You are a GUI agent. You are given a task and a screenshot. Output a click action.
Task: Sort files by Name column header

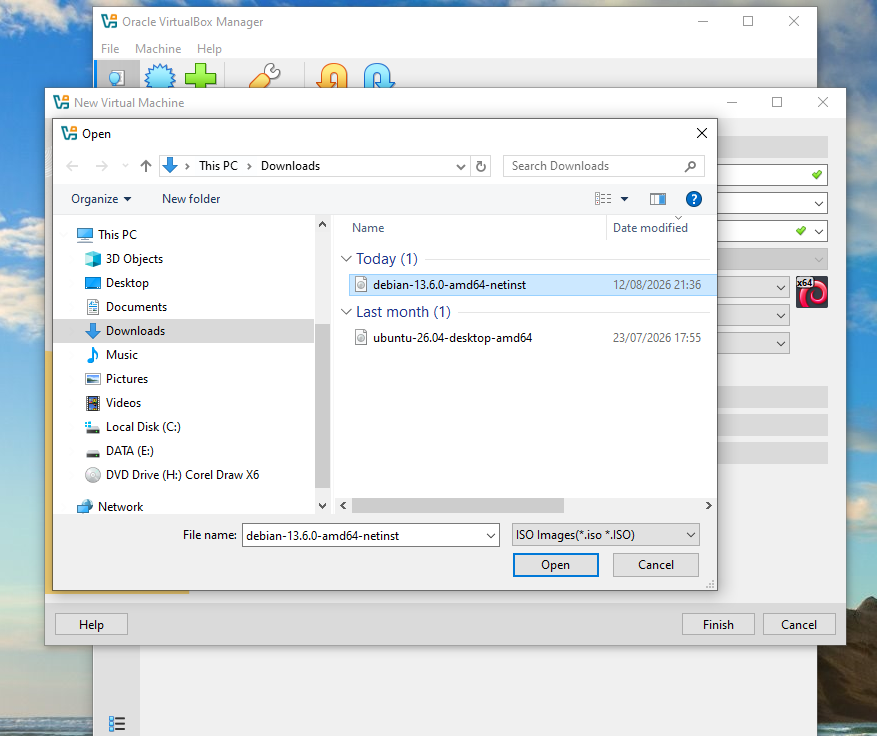[368, 228]
